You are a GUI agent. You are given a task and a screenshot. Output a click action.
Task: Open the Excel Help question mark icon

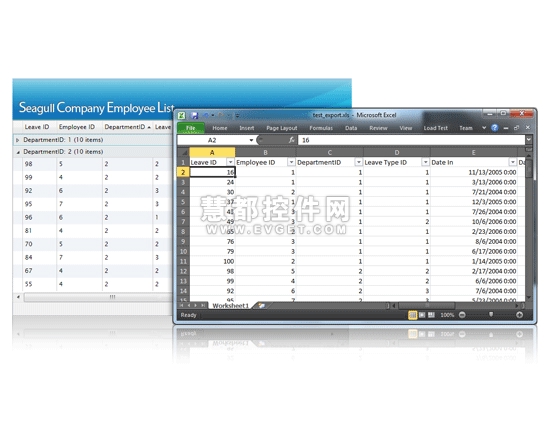pyautogui.click(x=495, y=128)
